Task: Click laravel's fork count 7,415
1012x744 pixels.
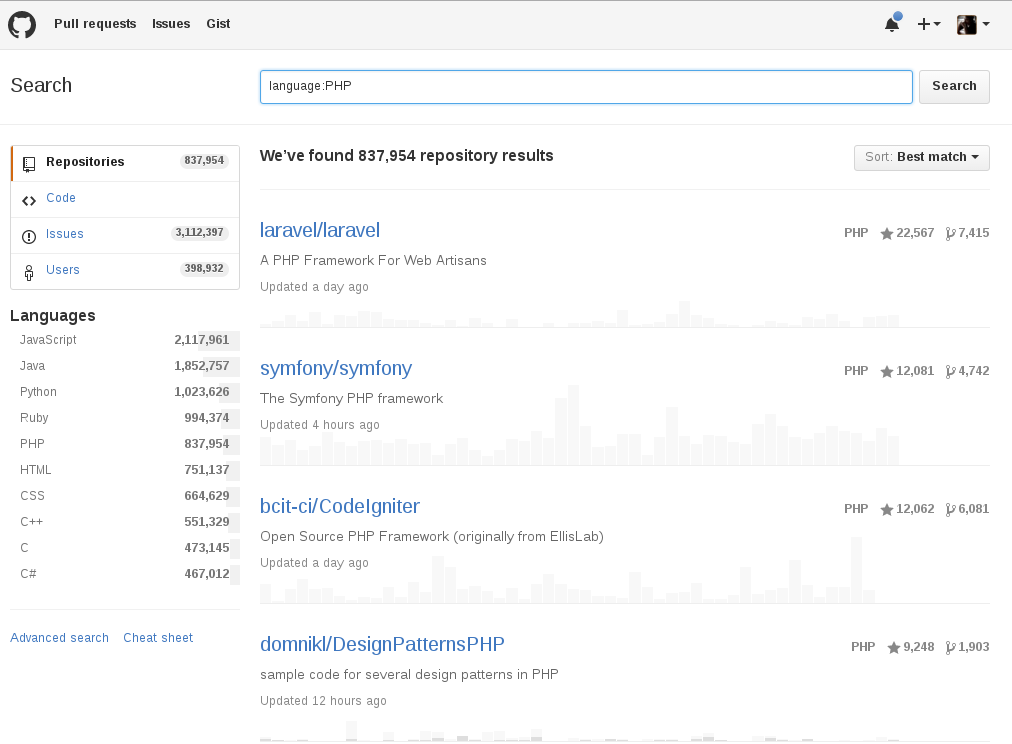Action: pos(967,233)
